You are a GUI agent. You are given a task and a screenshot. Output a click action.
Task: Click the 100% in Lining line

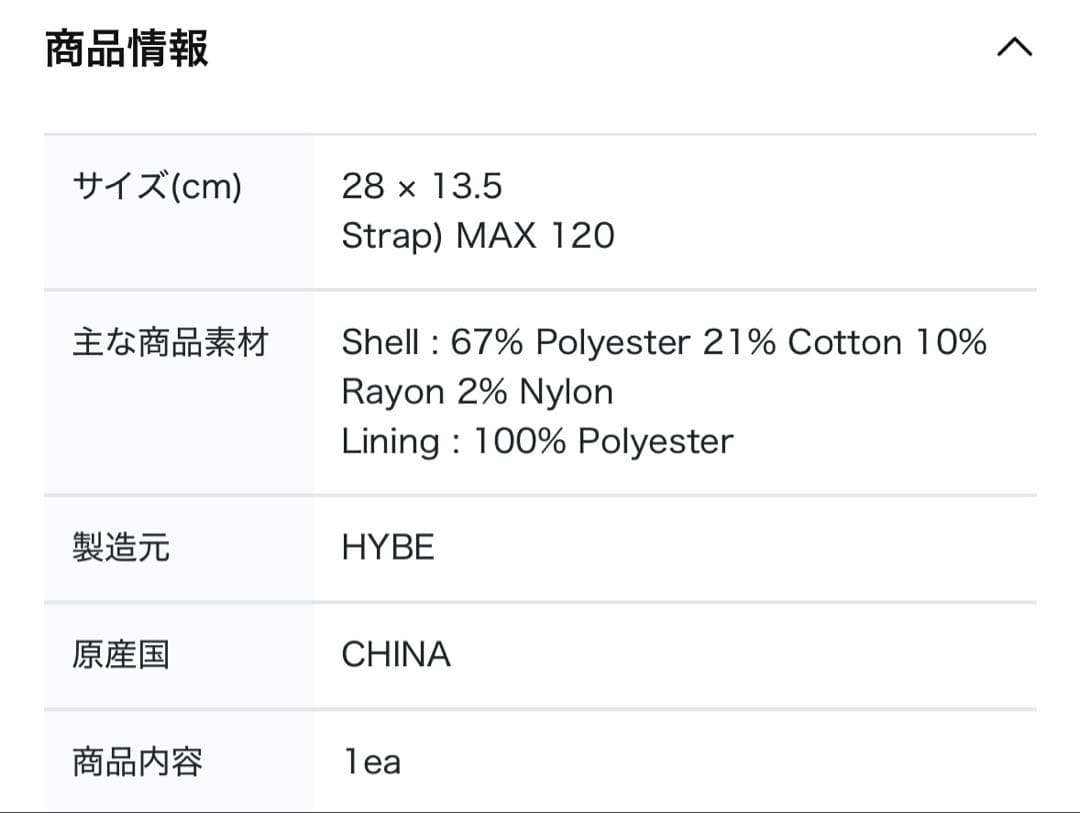519,441
